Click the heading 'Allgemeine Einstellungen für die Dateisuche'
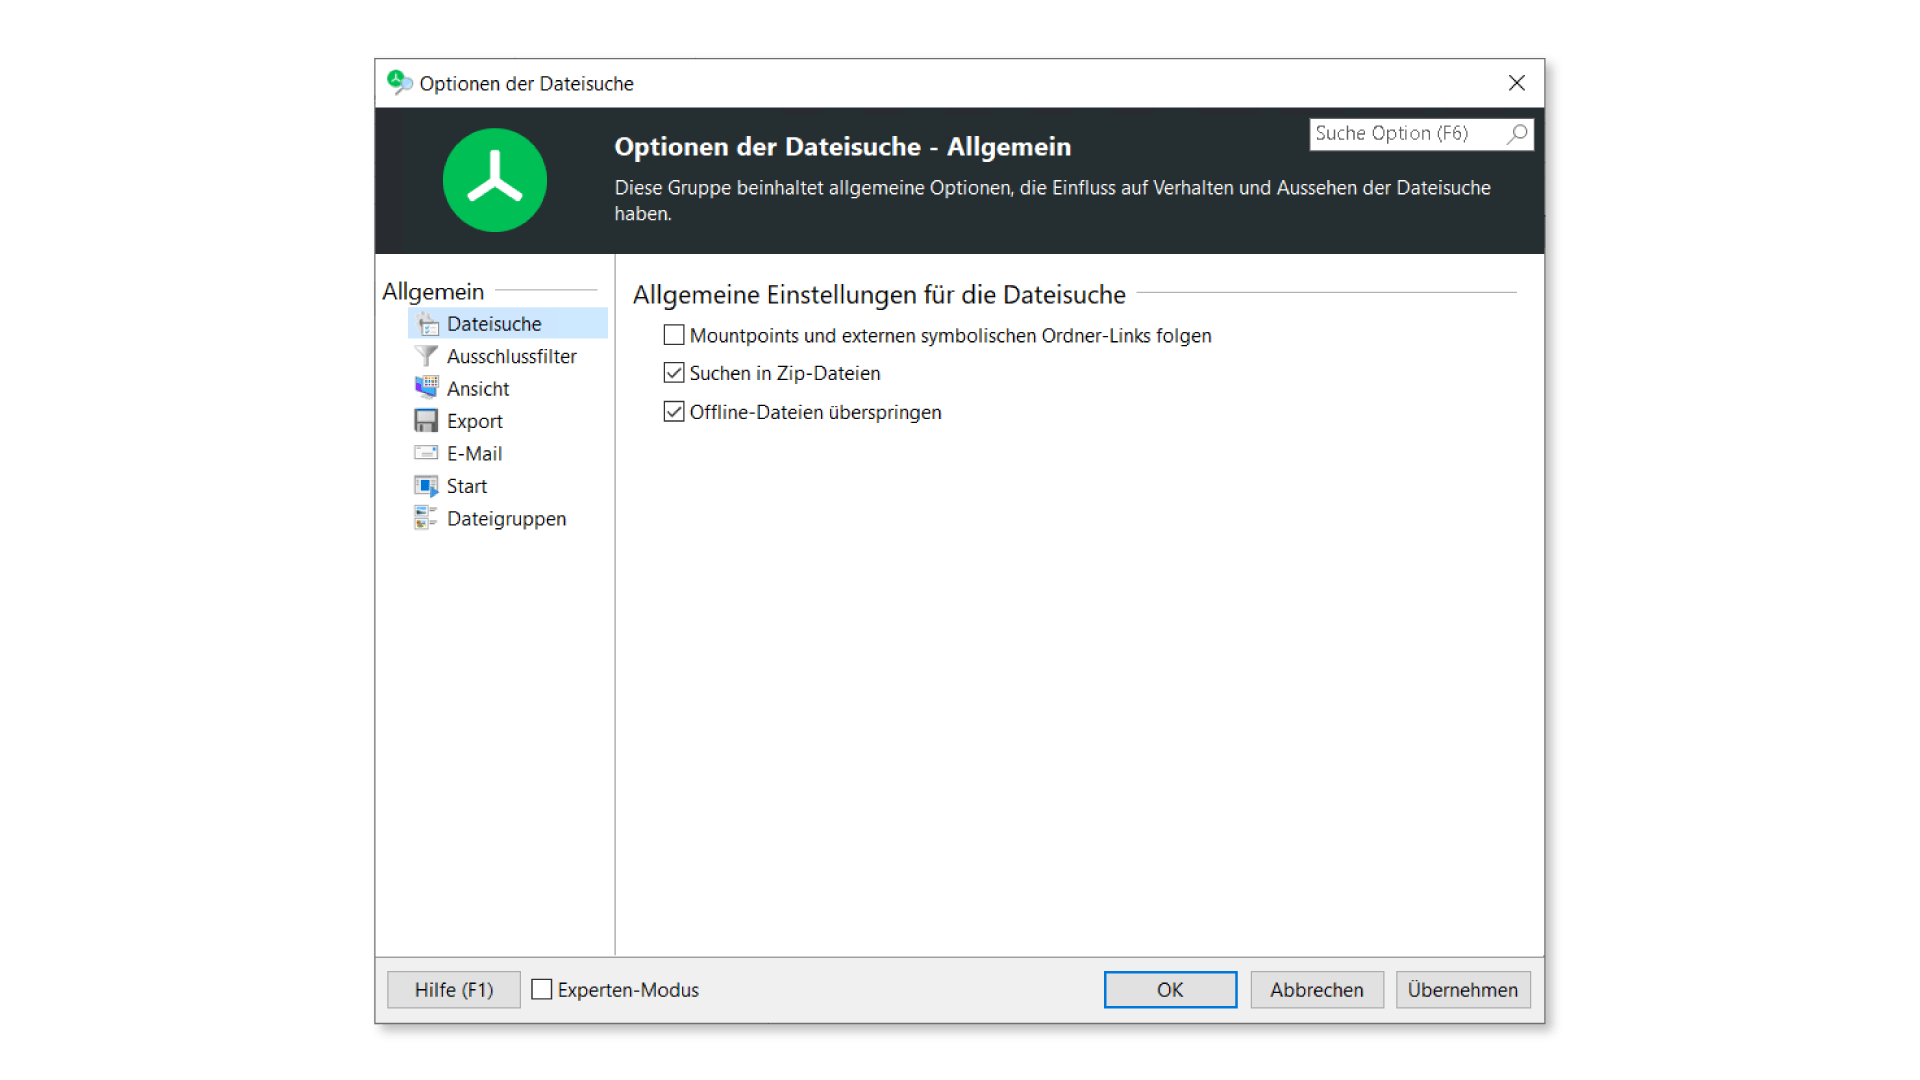1920x1080 pixels. 879,295
